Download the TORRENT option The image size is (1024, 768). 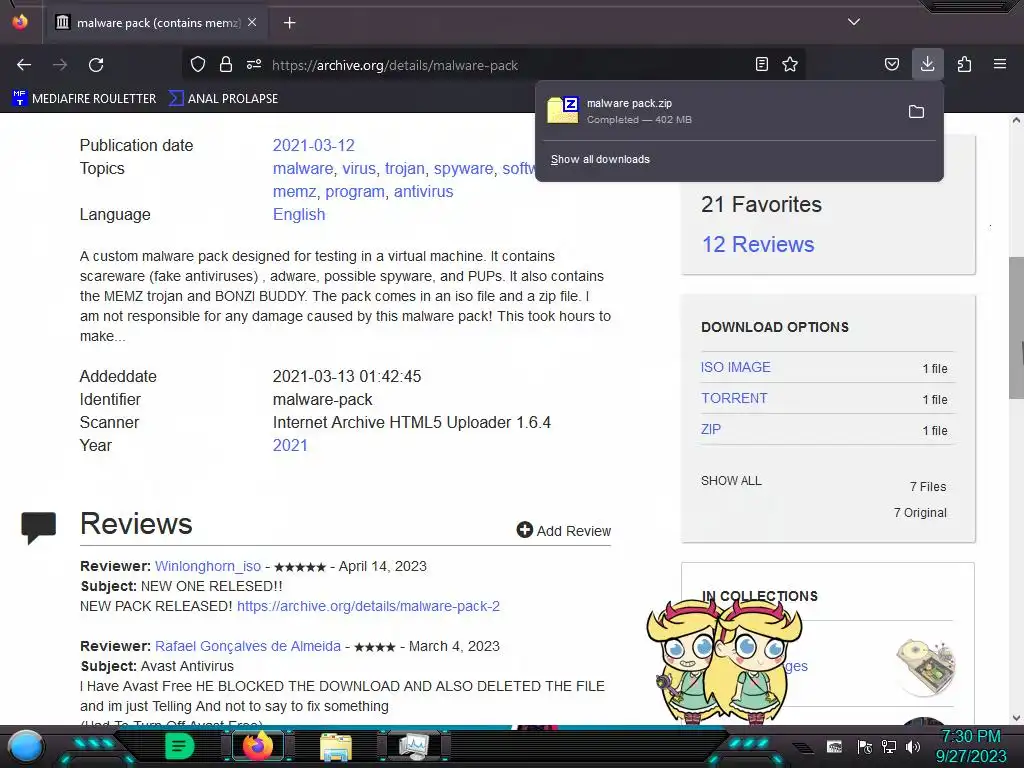(x=734, y=398)
